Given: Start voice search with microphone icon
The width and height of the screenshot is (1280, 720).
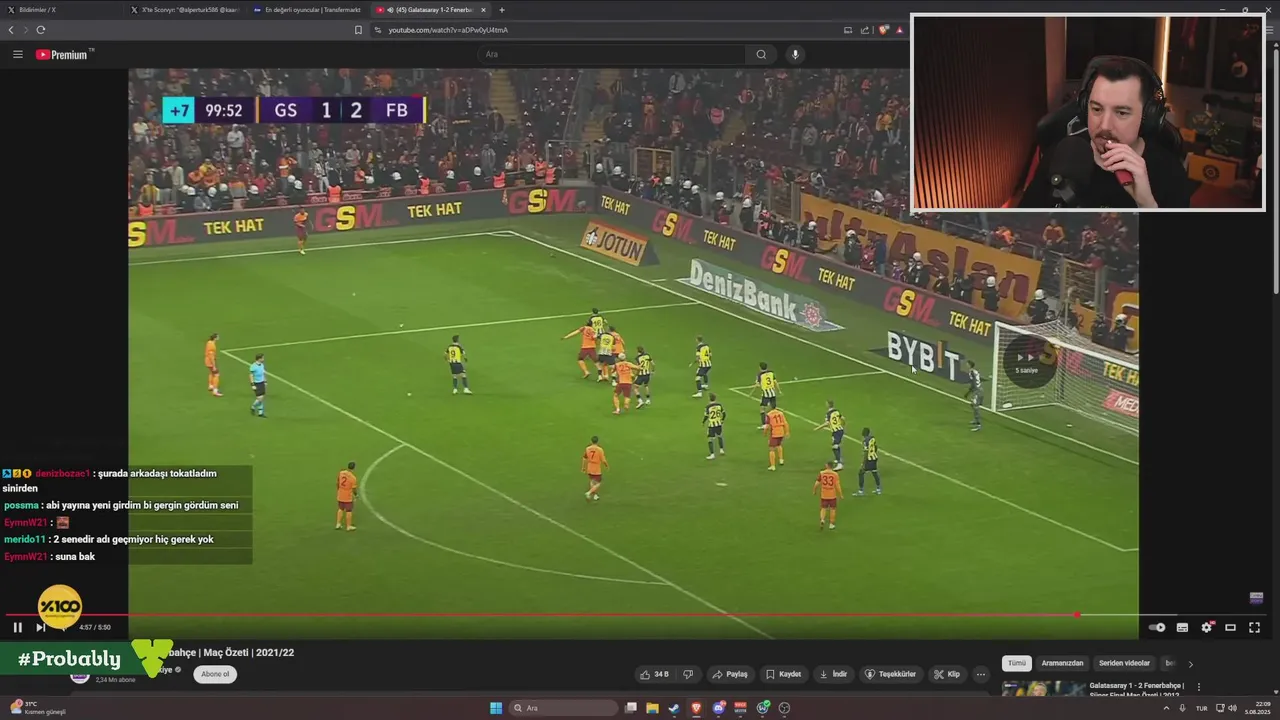Looking at the screenshot, I should [795, 54].
